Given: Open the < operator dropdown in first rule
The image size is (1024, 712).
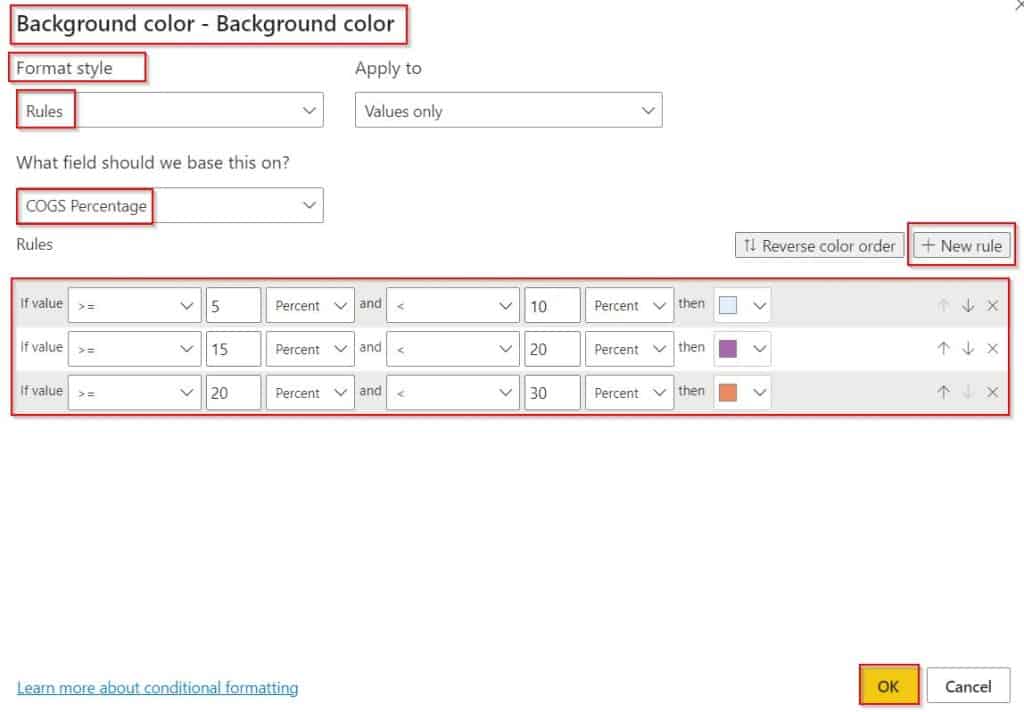Looking at the screenshot, I should [453, 305].
